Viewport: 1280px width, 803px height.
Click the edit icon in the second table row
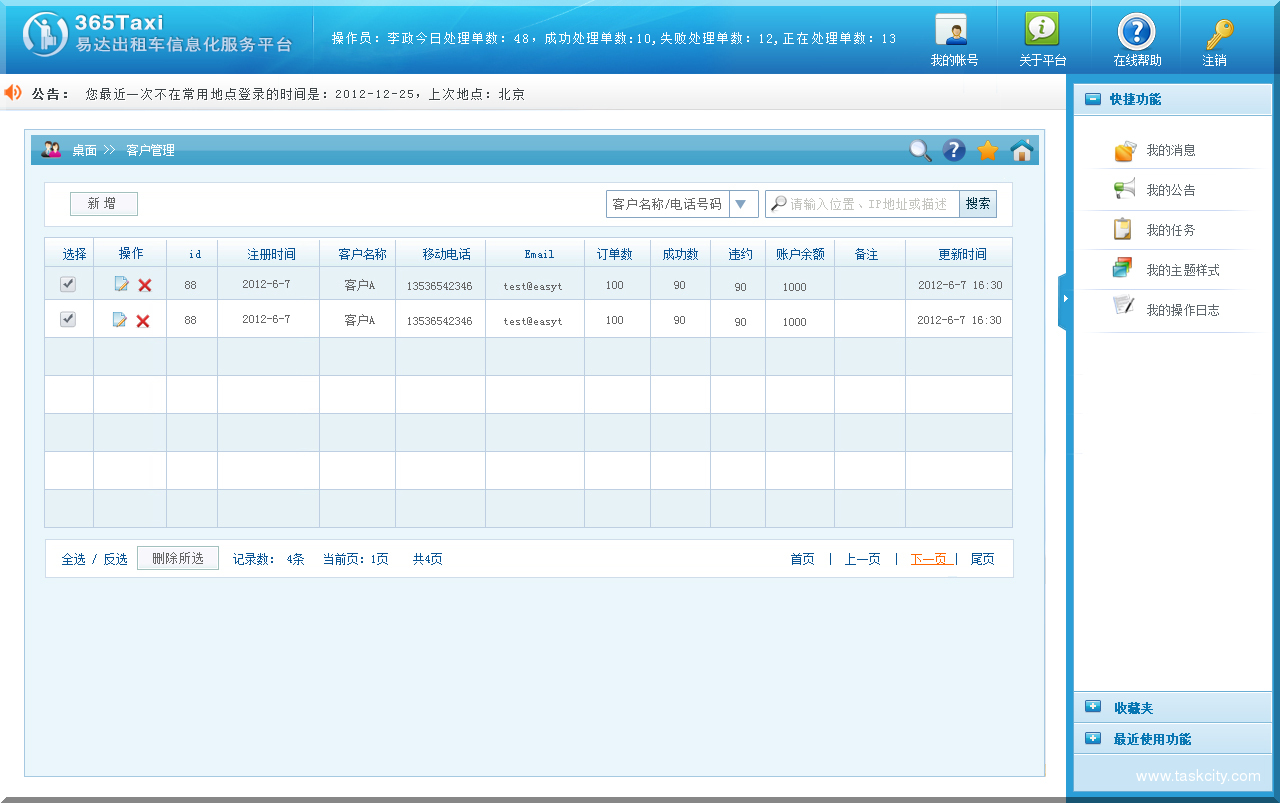[x=120, y=320]
